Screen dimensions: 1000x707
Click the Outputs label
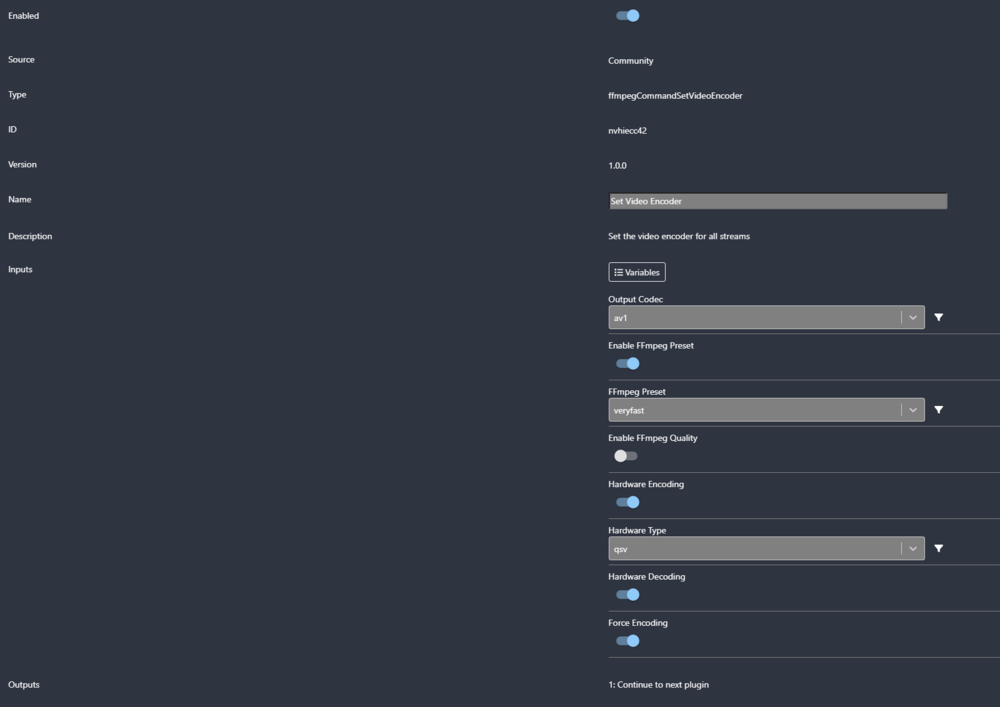[24, 685]
